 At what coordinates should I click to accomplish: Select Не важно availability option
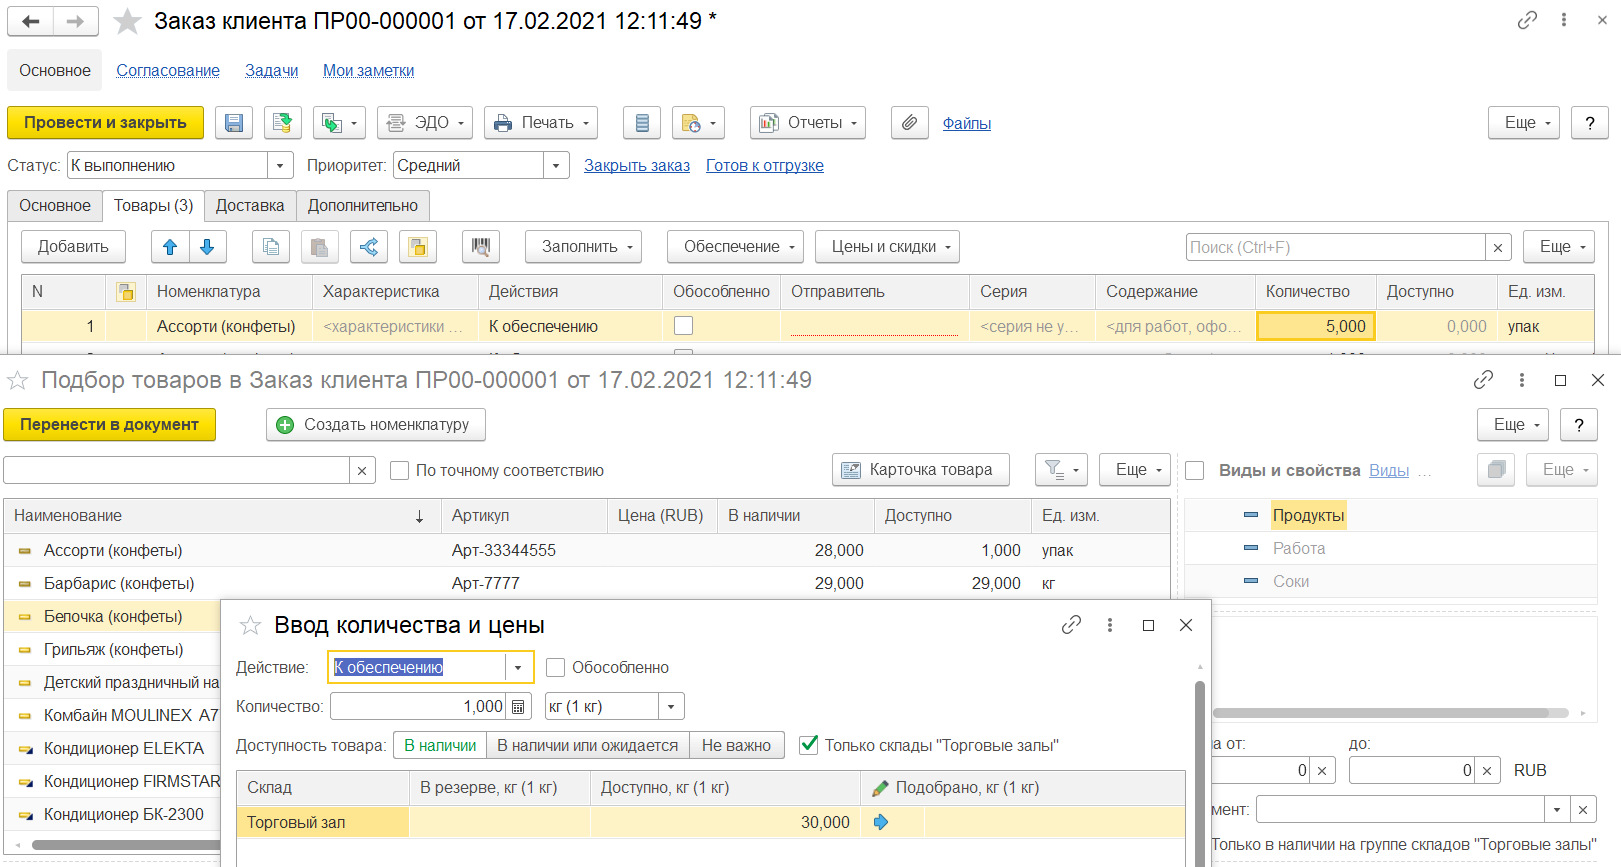pos(737,745)
